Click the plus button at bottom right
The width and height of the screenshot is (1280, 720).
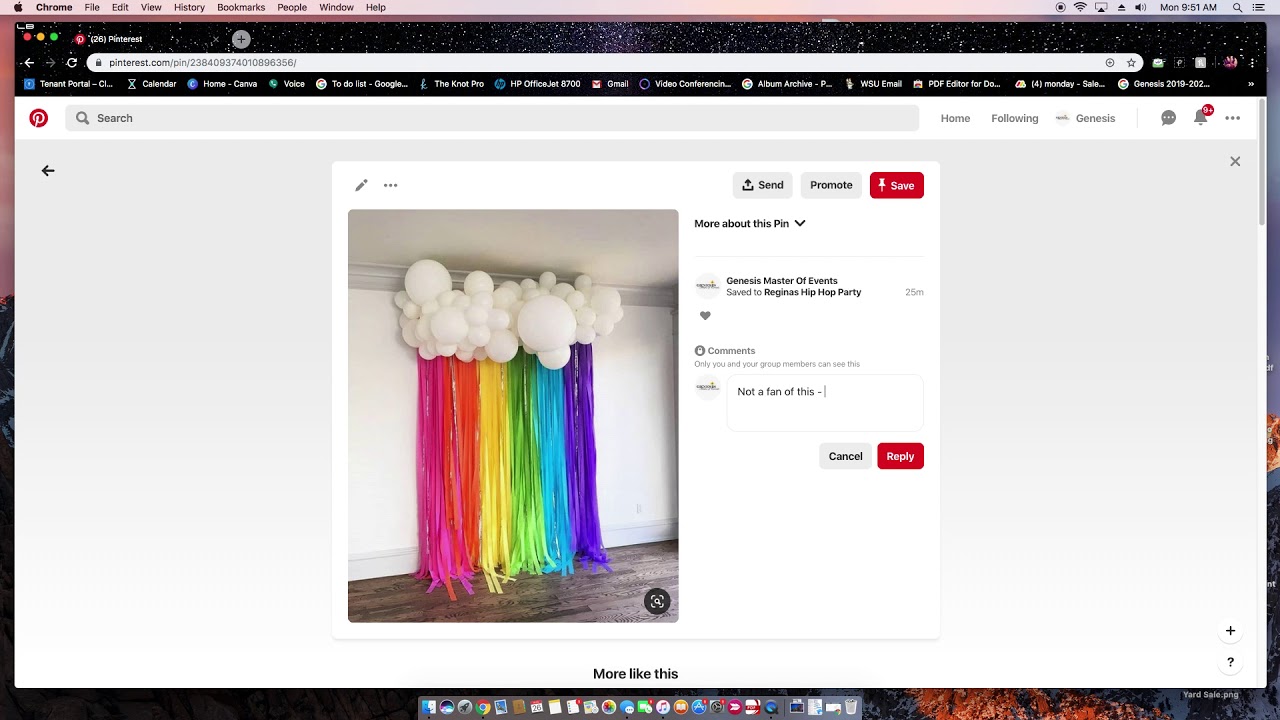pyautogui.click(x=1230, y=631)
